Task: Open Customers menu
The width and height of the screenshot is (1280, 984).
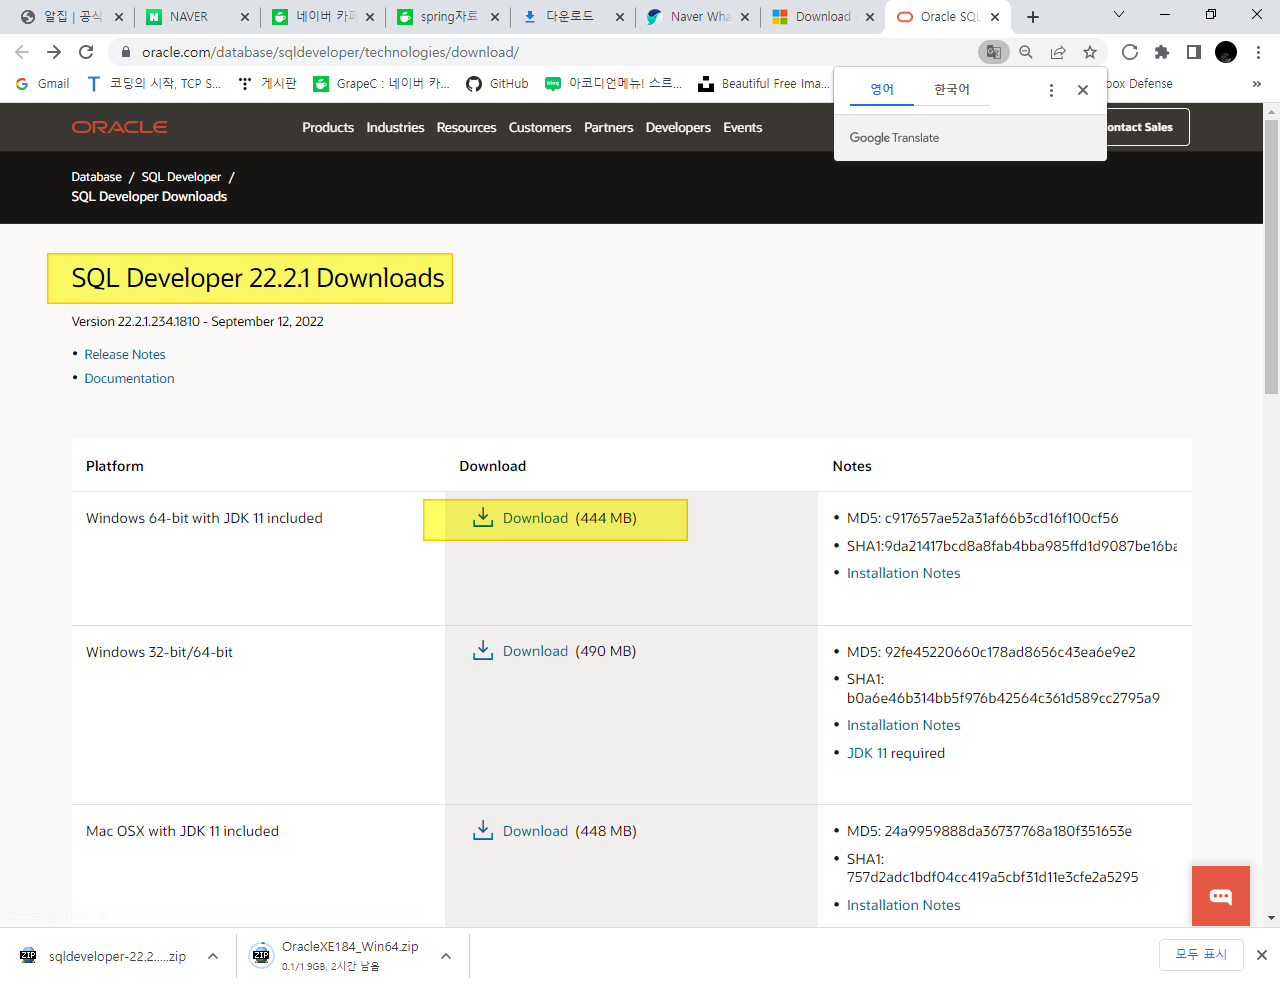Action: pyautogui.click(x=540, y=127)
